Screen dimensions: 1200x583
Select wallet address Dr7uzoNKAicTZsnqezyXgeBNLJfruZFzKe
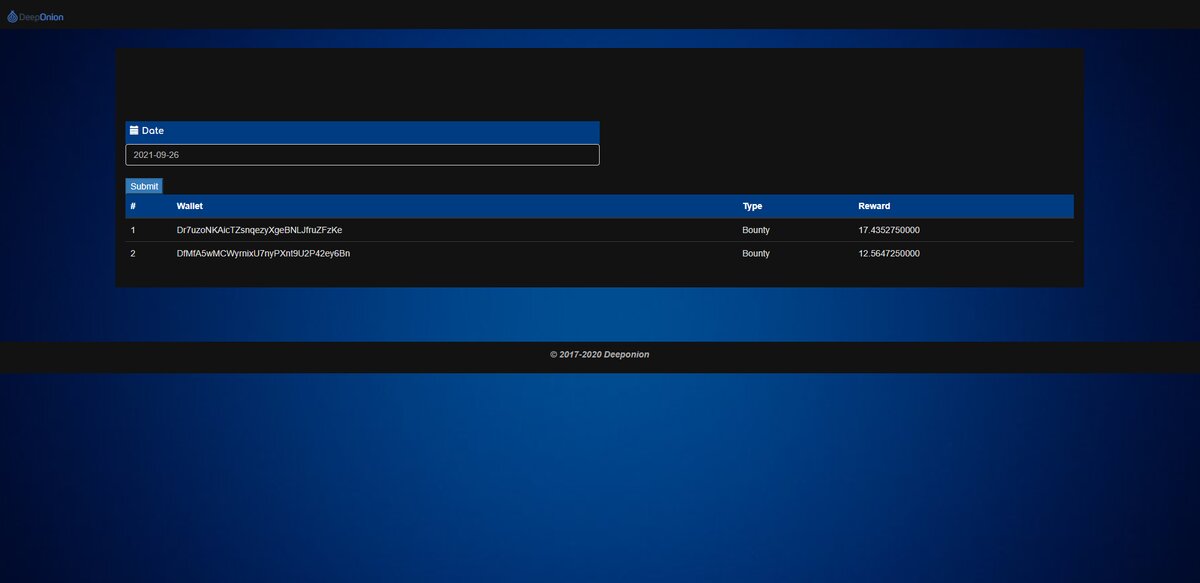[259, 230]
